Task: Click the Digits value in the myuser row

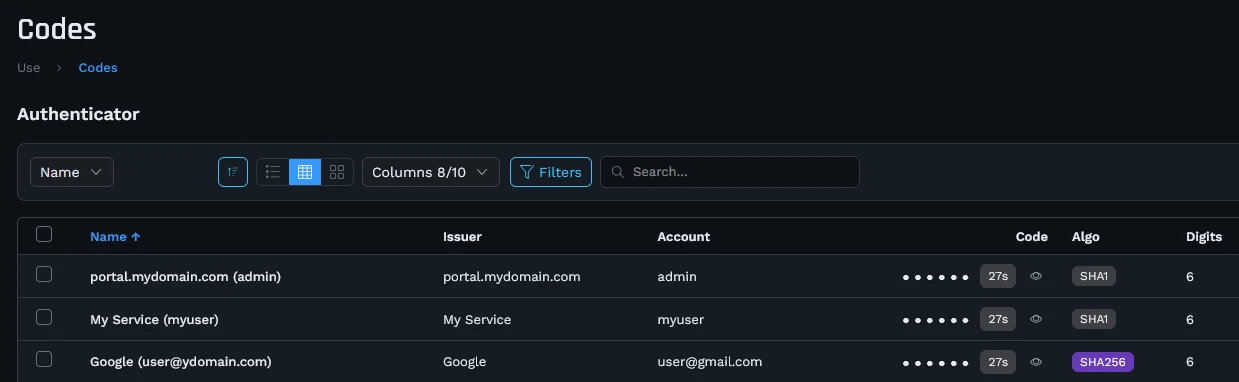Action: point(1190,319)
